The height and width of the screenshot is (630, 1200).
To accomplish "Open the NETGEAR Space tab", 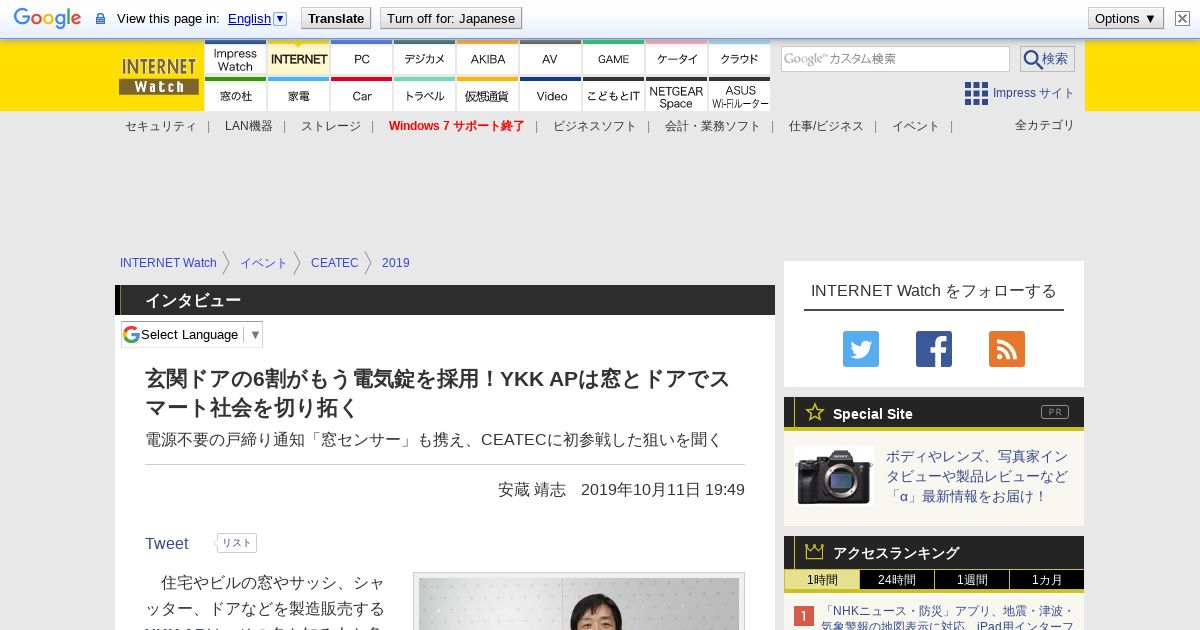I will [x=676, y=94].
